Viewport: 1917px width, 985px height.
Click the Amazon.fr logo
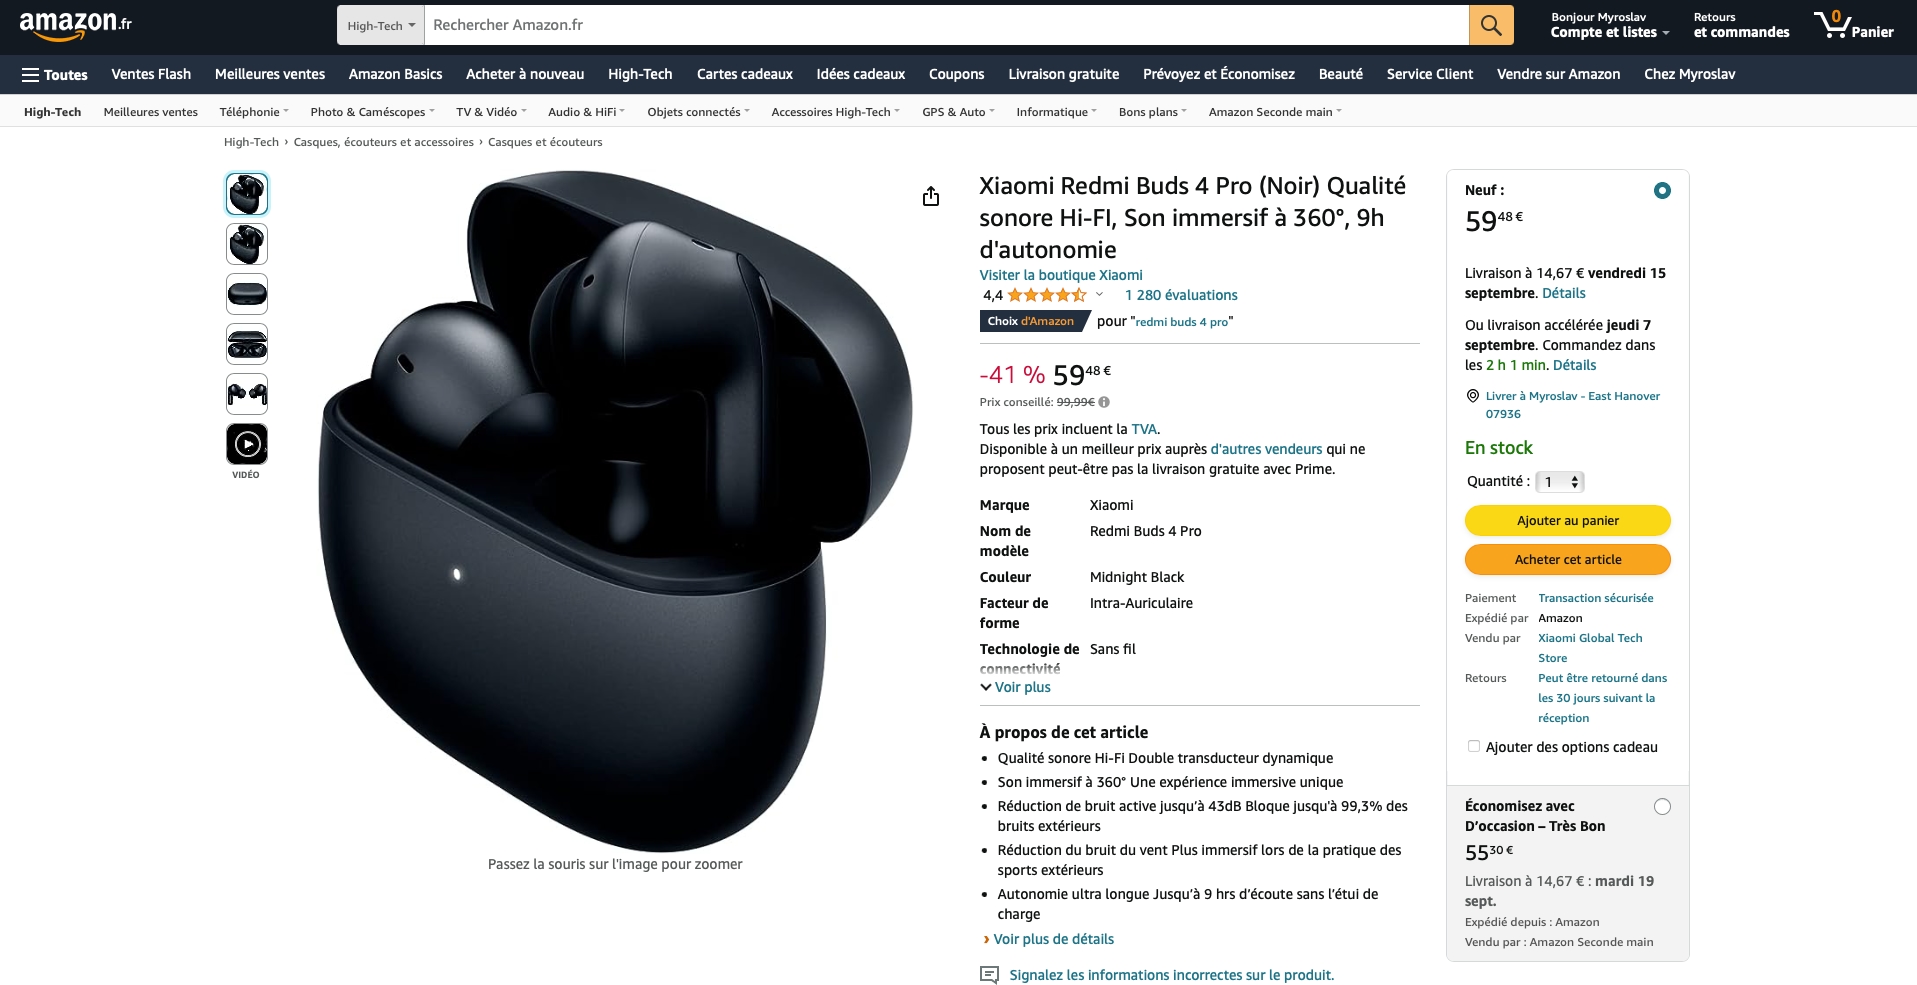75,25
